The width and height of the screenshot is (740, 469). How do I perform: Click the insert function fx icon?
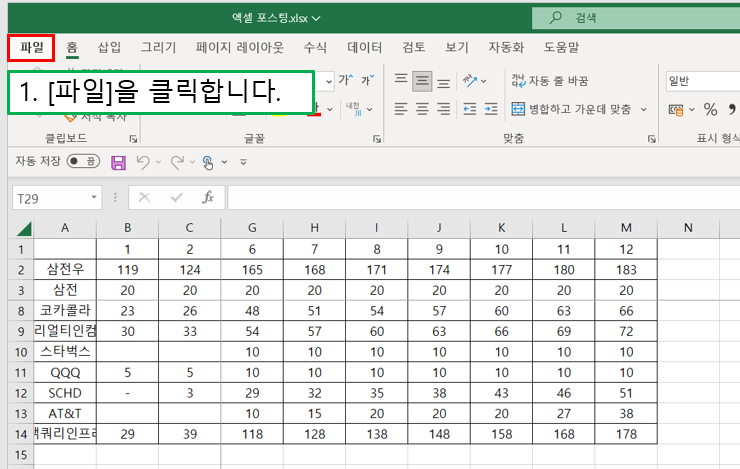pyautogui.click(x=208, y=197)
